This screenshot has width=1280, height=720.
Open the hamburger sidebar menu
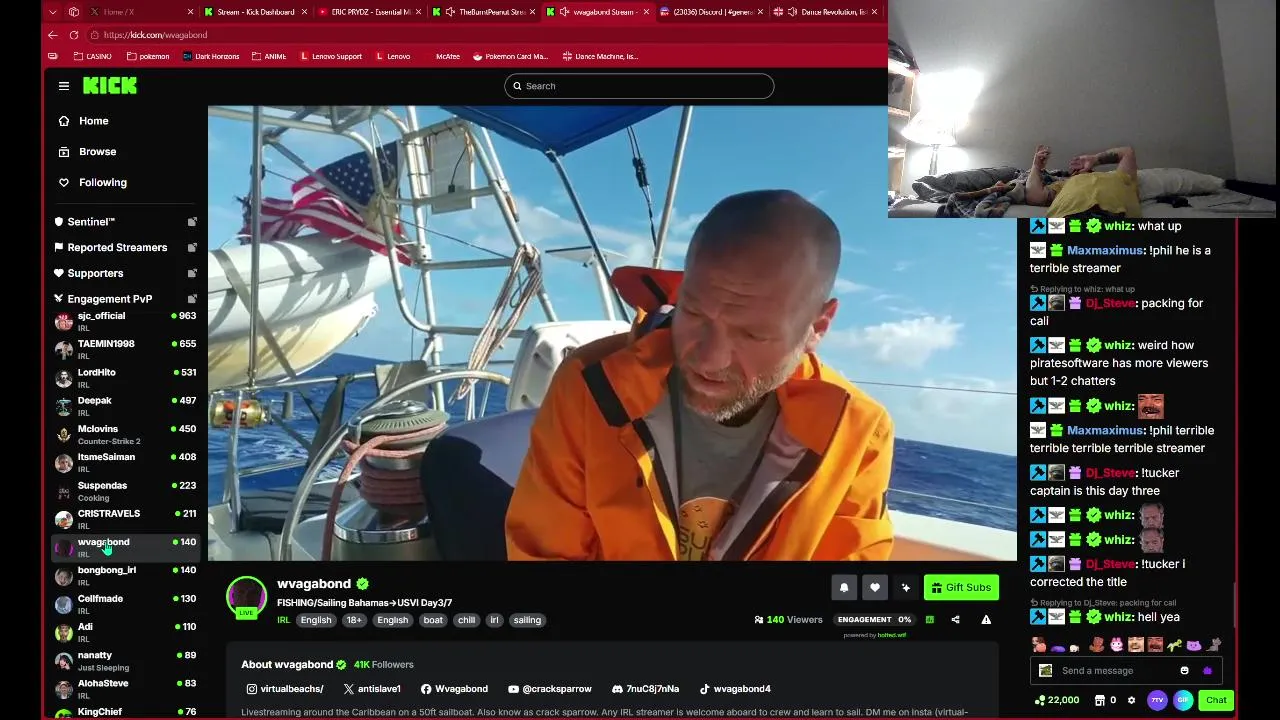pyautogui.click(x=64, y=86)
